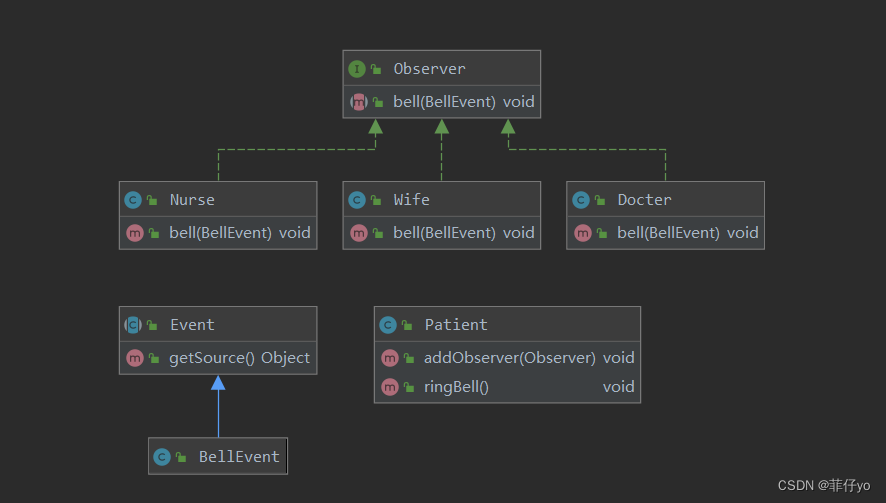The width and height of the screenshot is (886, 503).
Task: Select the getSource() Object row in Event
Action: [218, 358]
